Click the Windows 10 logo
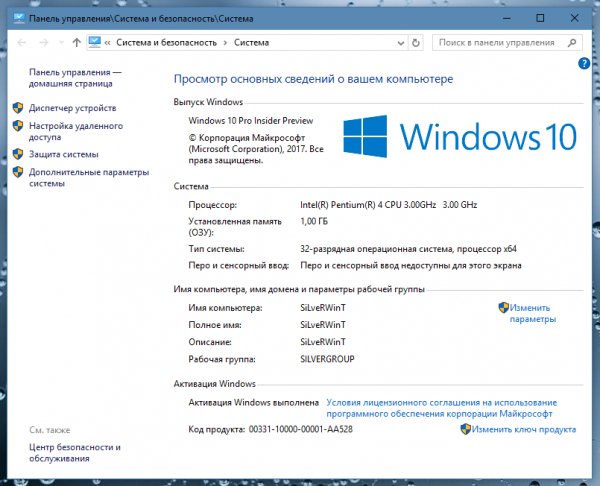Viewport: 600px width, 486px height. coord(460,136)
